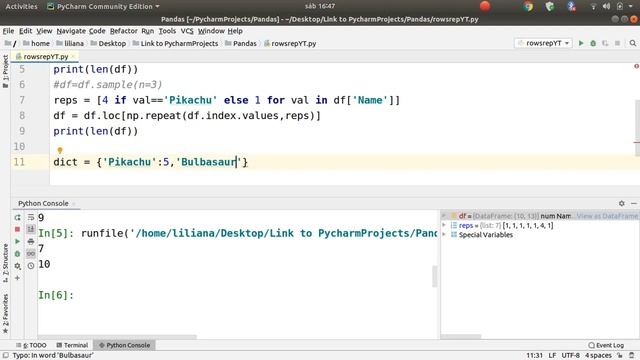
Task: Stop the console with red square
Action: click(18, 229)
